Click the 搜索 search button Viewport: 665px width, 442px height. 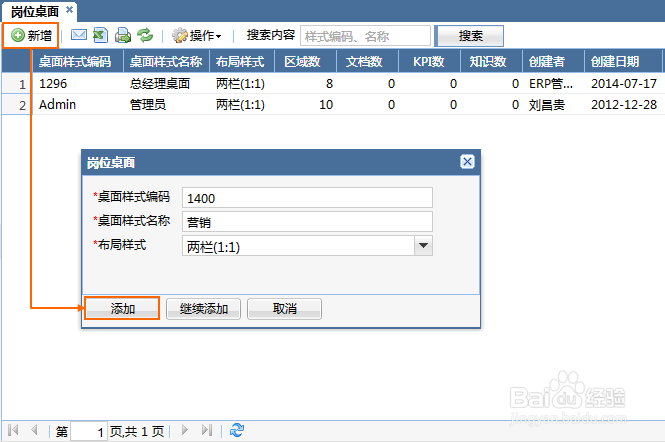point(470,36)
